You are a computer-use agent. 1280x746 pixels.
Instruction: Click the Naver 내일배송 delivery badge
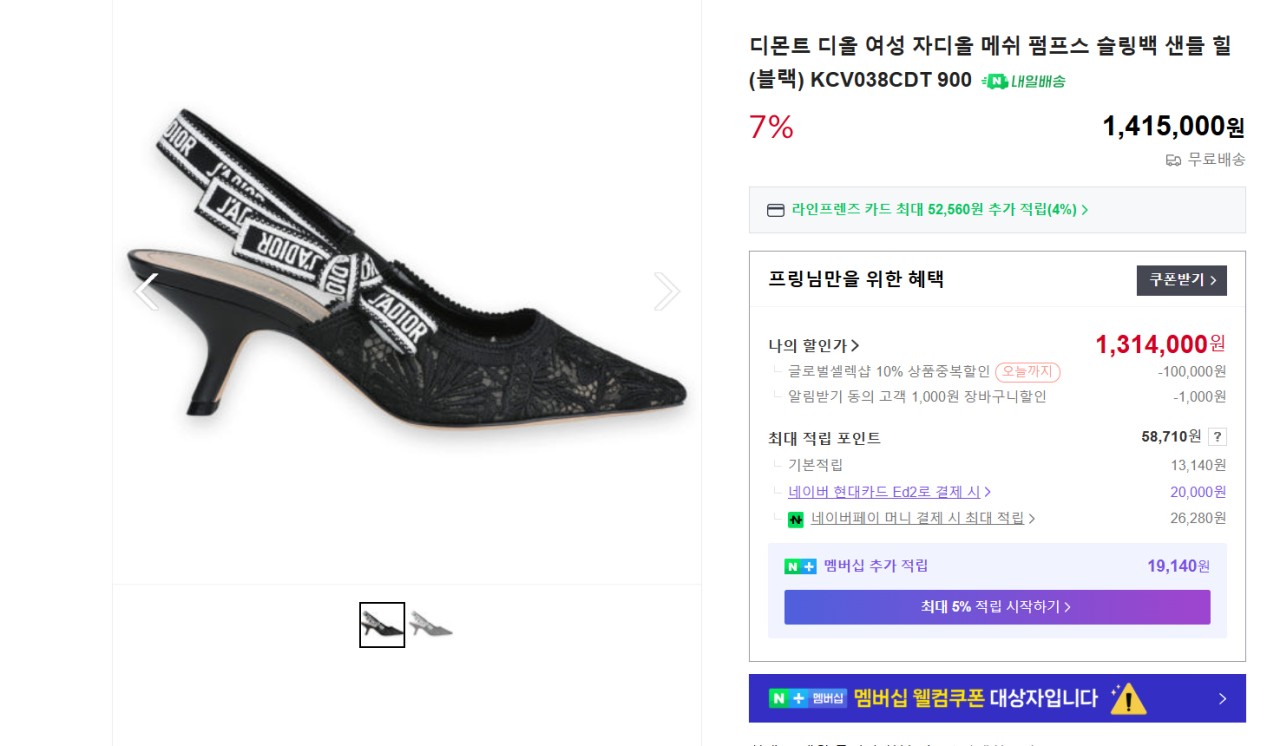tap(1023, 81)
